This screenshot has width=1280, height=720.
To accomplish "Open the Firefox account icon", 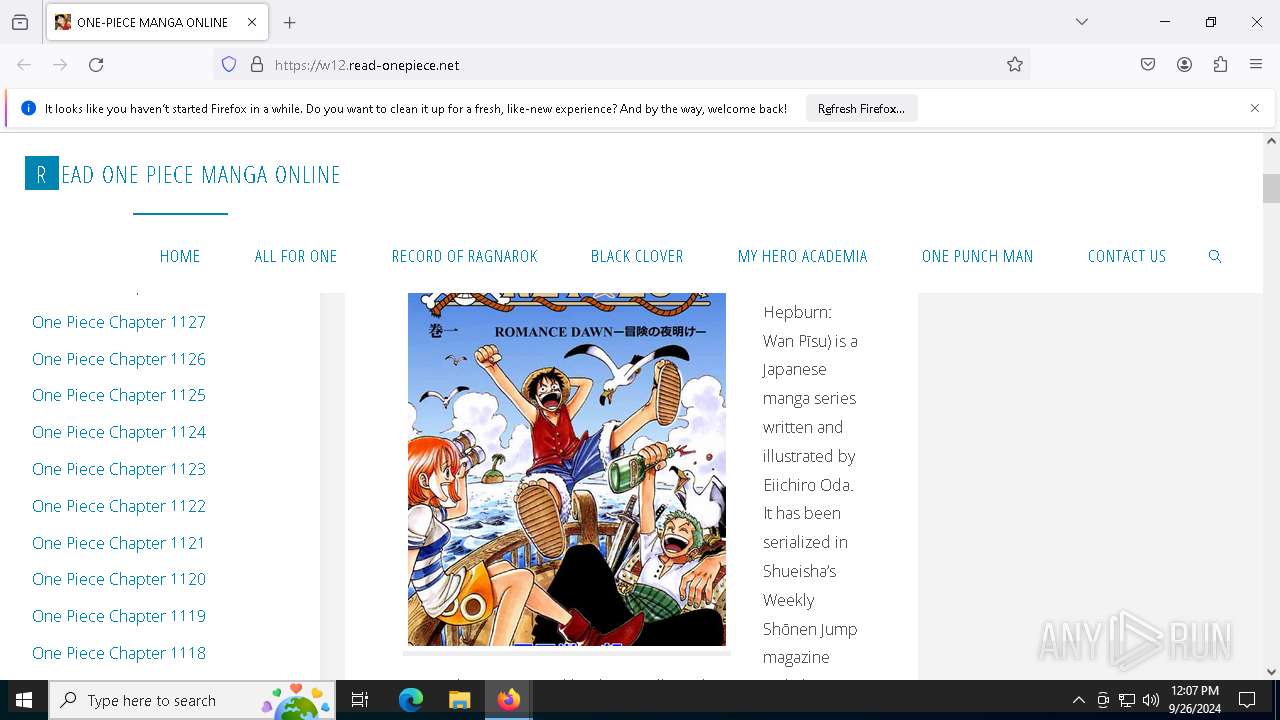I will tap(1184, 65).
